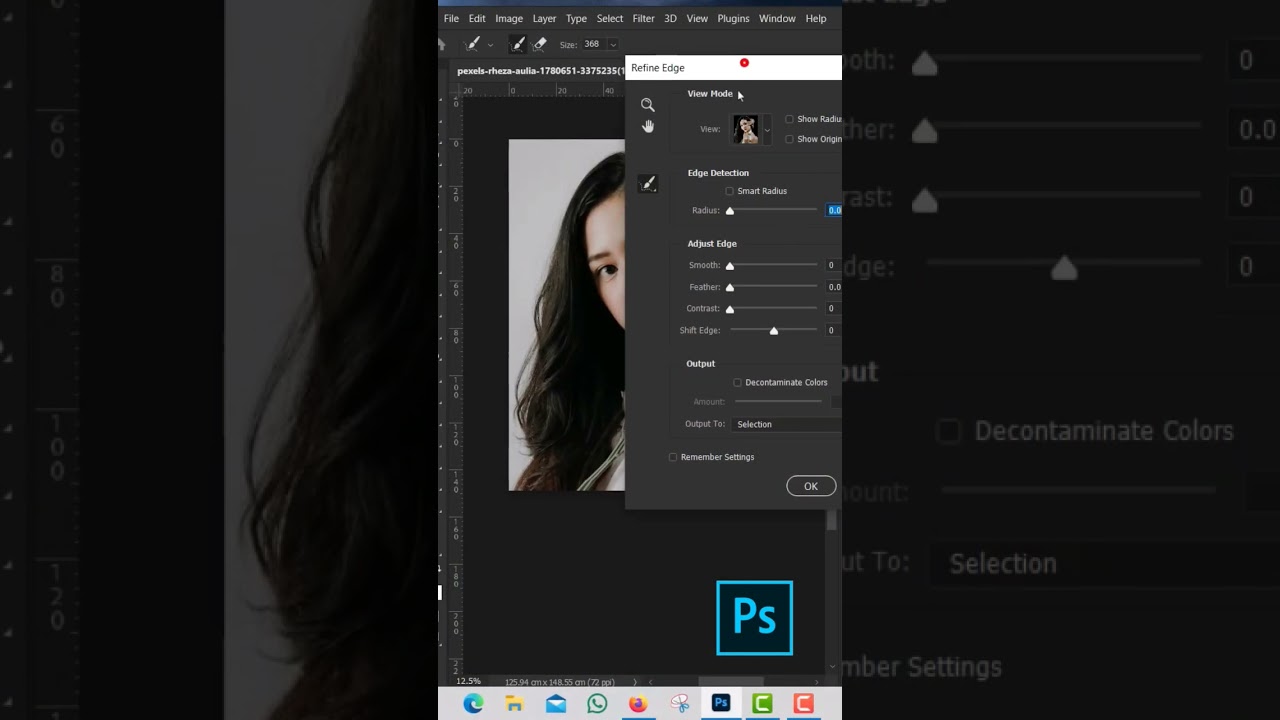This screenshot has width=1280, height=720.
Task: Click the horizontal scrollbar thumb
Action: click(730, 682)
